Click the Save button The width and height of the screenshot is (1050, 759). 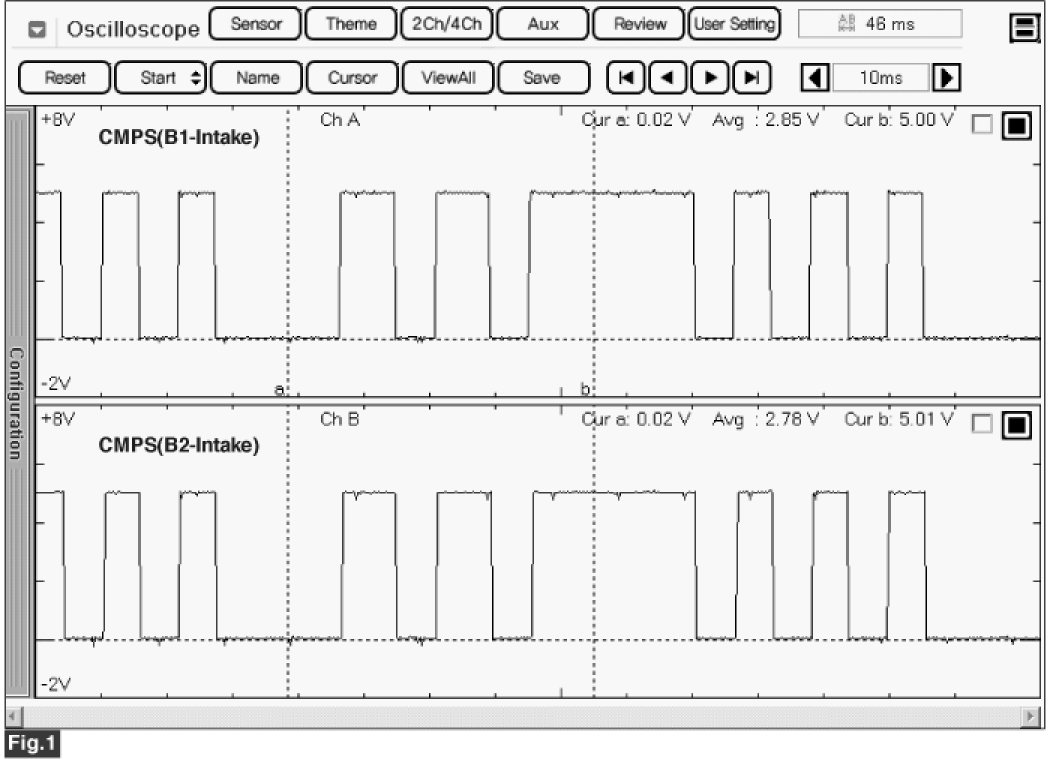click(541, 77)
